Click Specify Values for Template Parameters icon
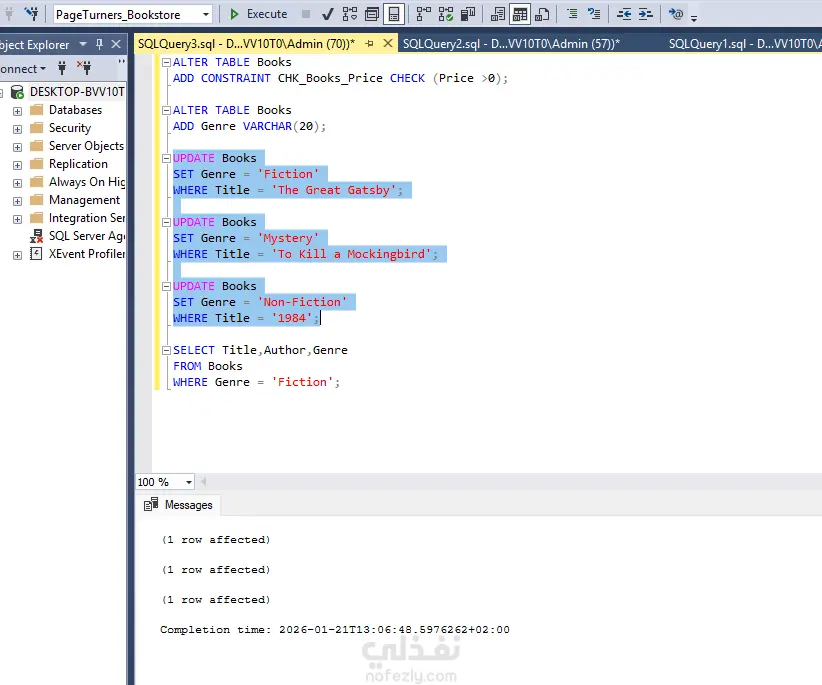This screenshot has height=685, width=822. [676, 14]
